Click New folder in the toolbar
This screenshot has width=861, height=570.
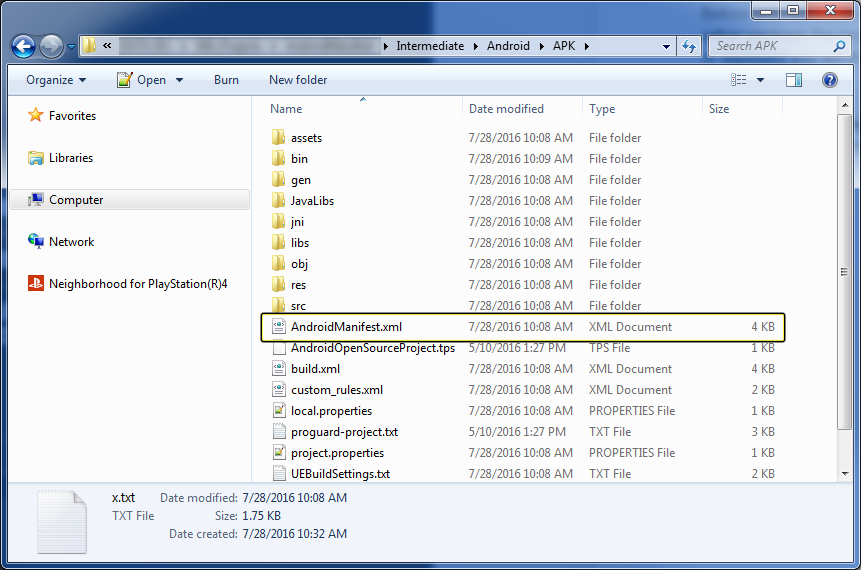[298, 80]
